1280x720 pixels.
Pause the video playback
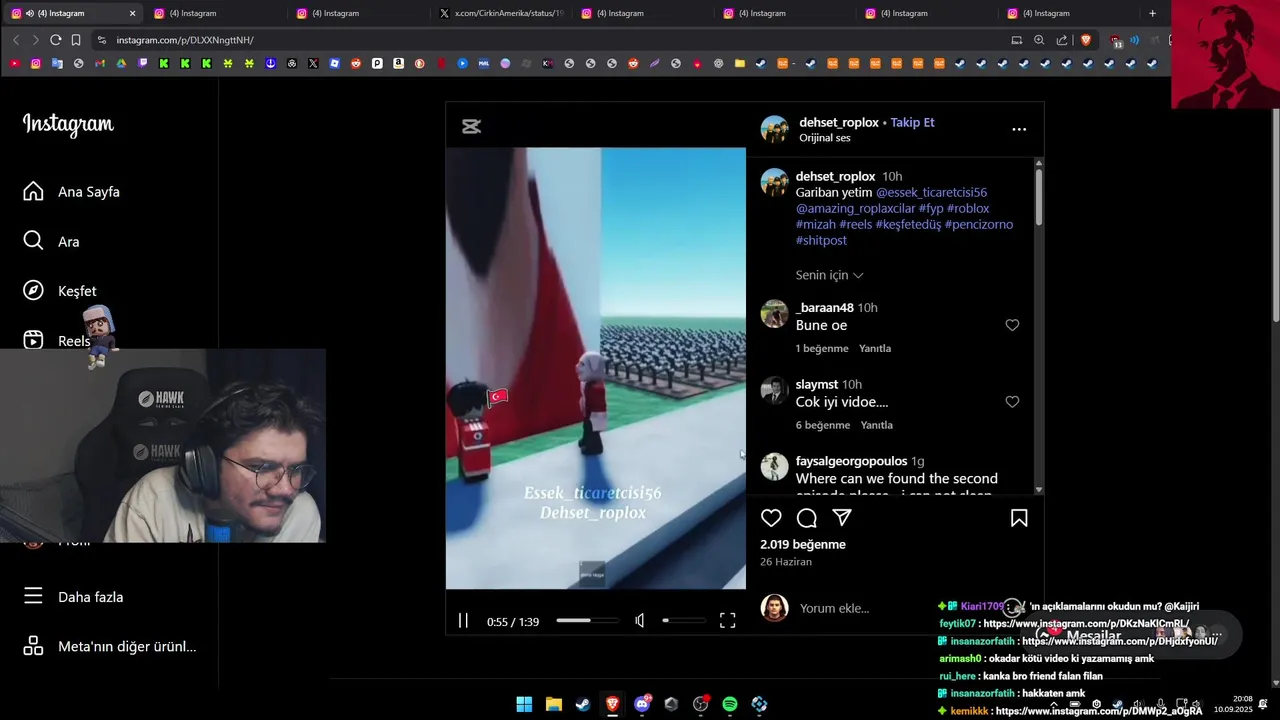click(x=463, y=621)
